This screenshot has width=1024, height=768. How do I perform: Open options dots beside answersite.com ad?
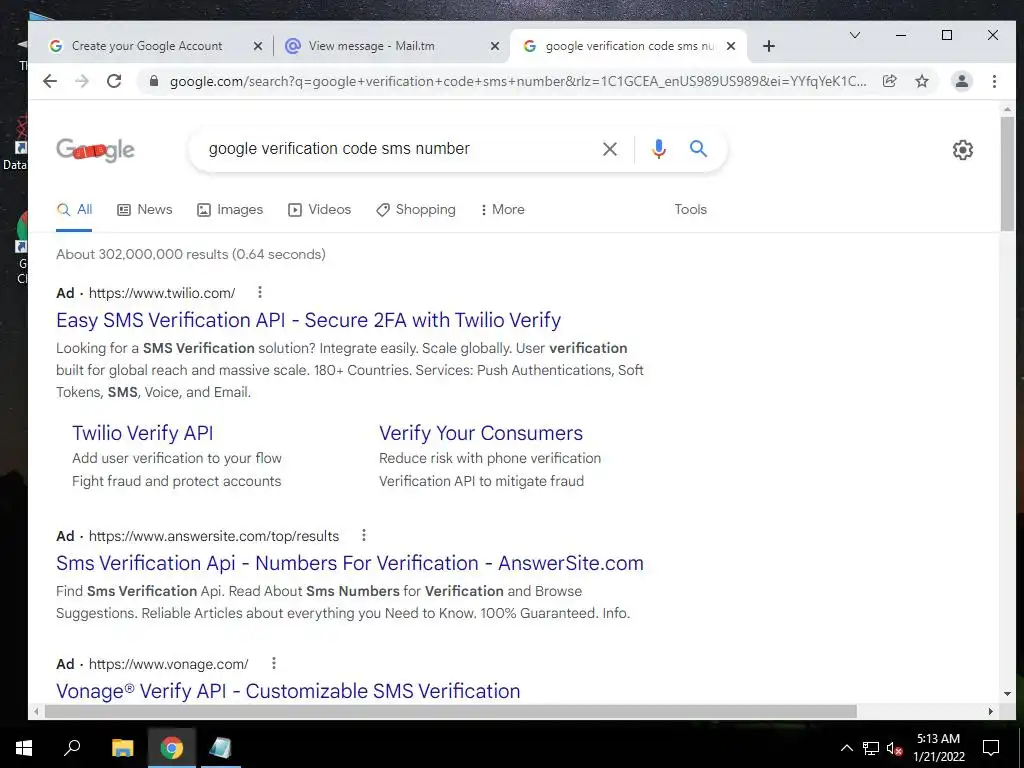point(364,535)
